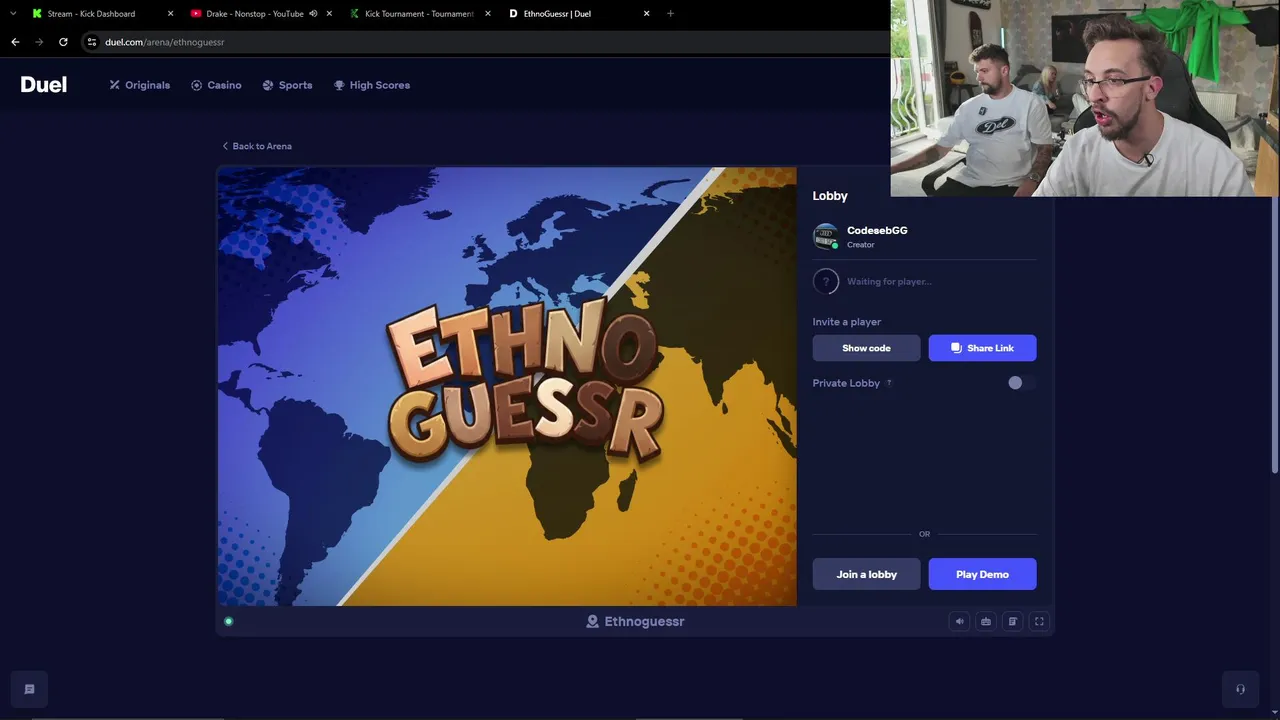Click the EthnoGuessr game banner

507,386
